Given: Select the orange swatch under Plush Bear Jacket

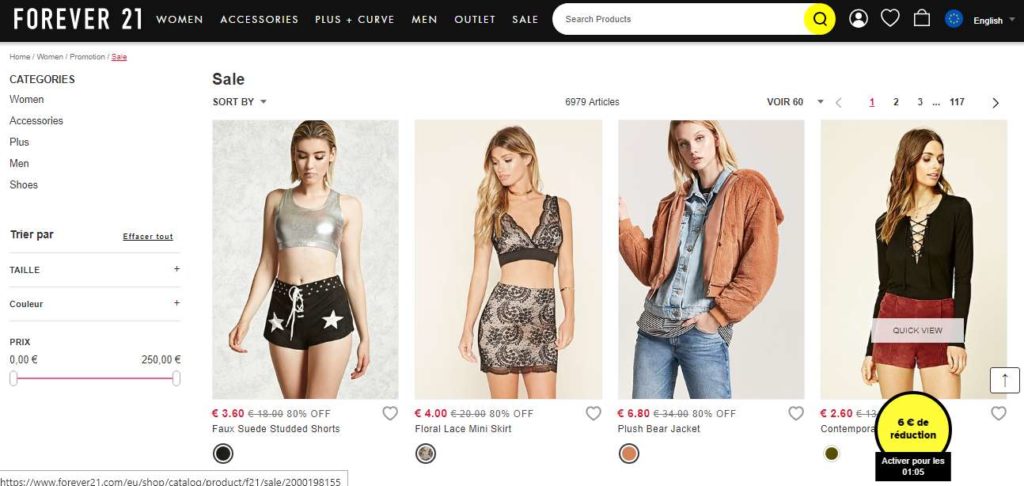Looking at the screenshot, I should point(628,454).
